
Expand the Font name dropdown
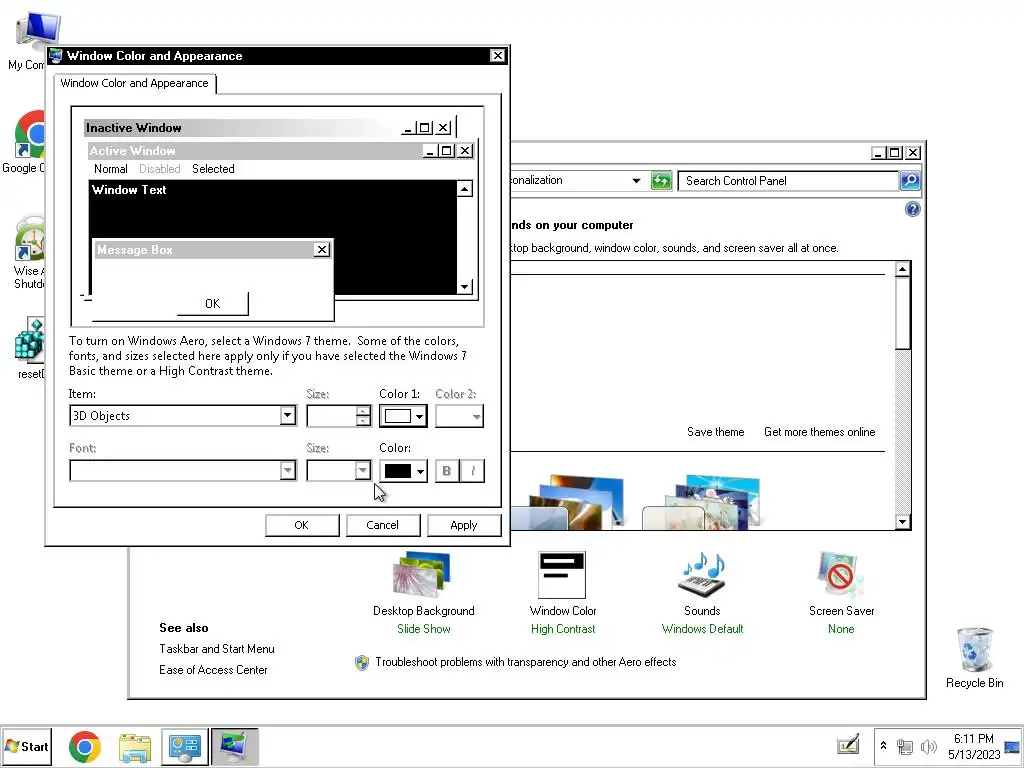[287, 470]
